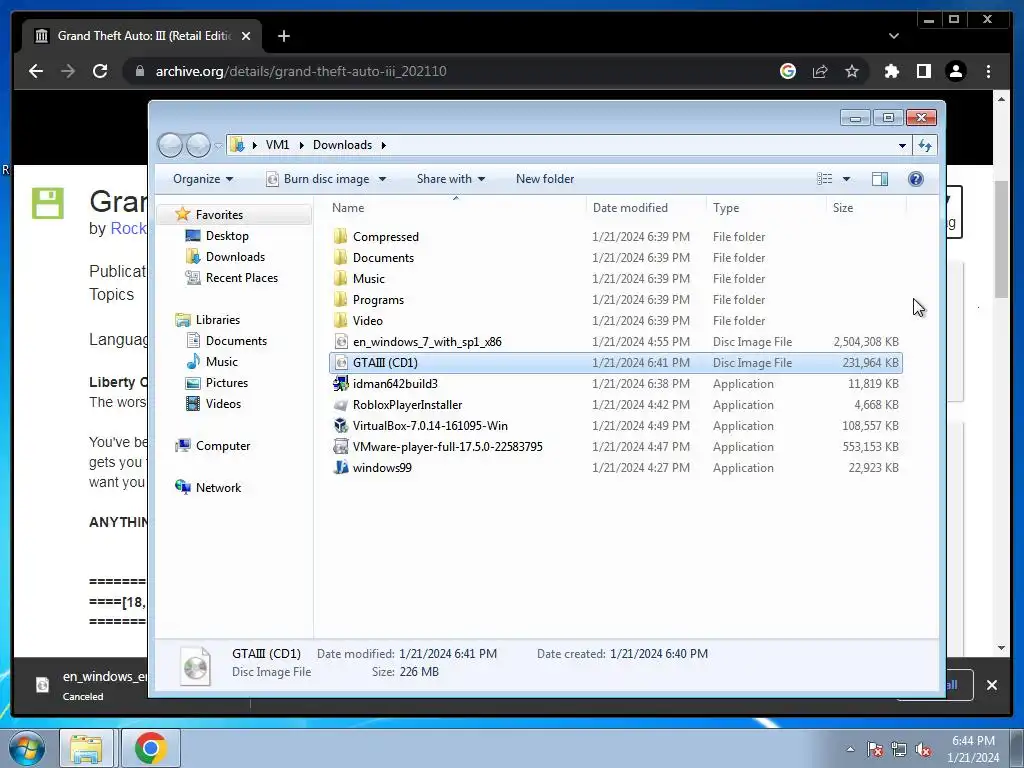Click the change view icon in Explorer
The height and width of the screenshot is (768, 1024).
(x=825, y=179)
